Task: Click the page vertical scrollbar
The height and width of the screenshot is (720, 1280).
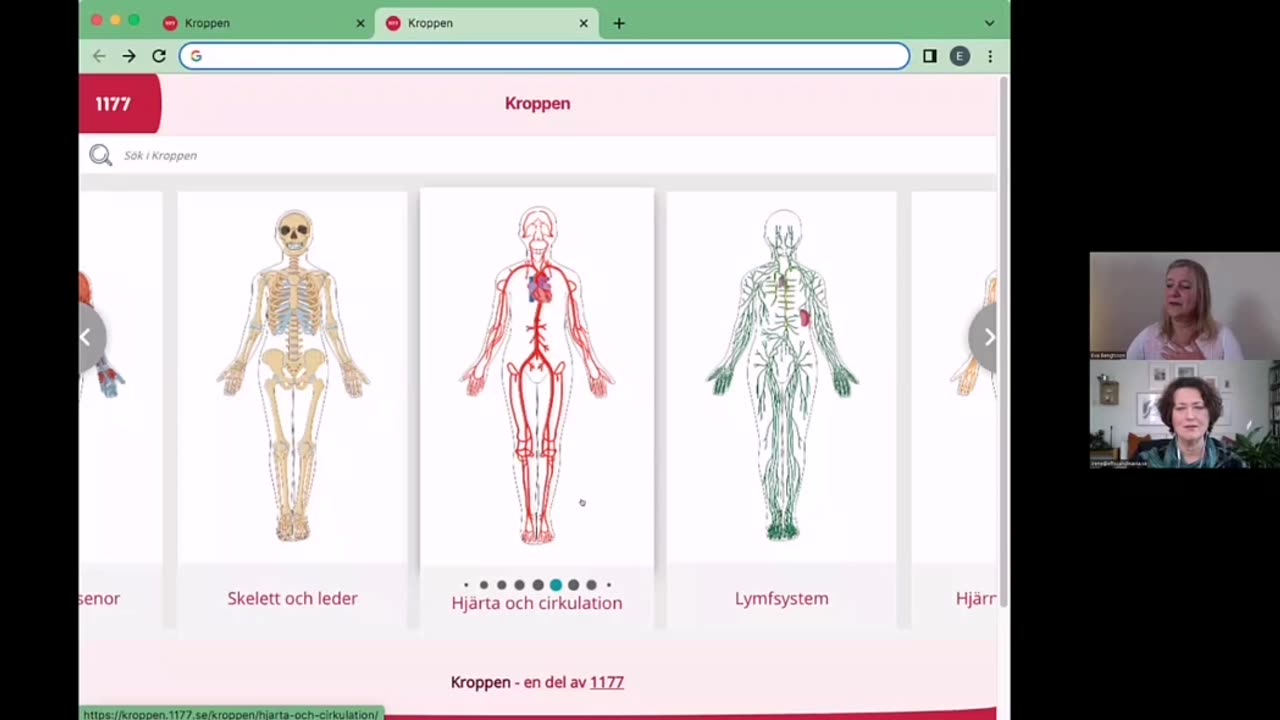Action: coord(1003,340)
